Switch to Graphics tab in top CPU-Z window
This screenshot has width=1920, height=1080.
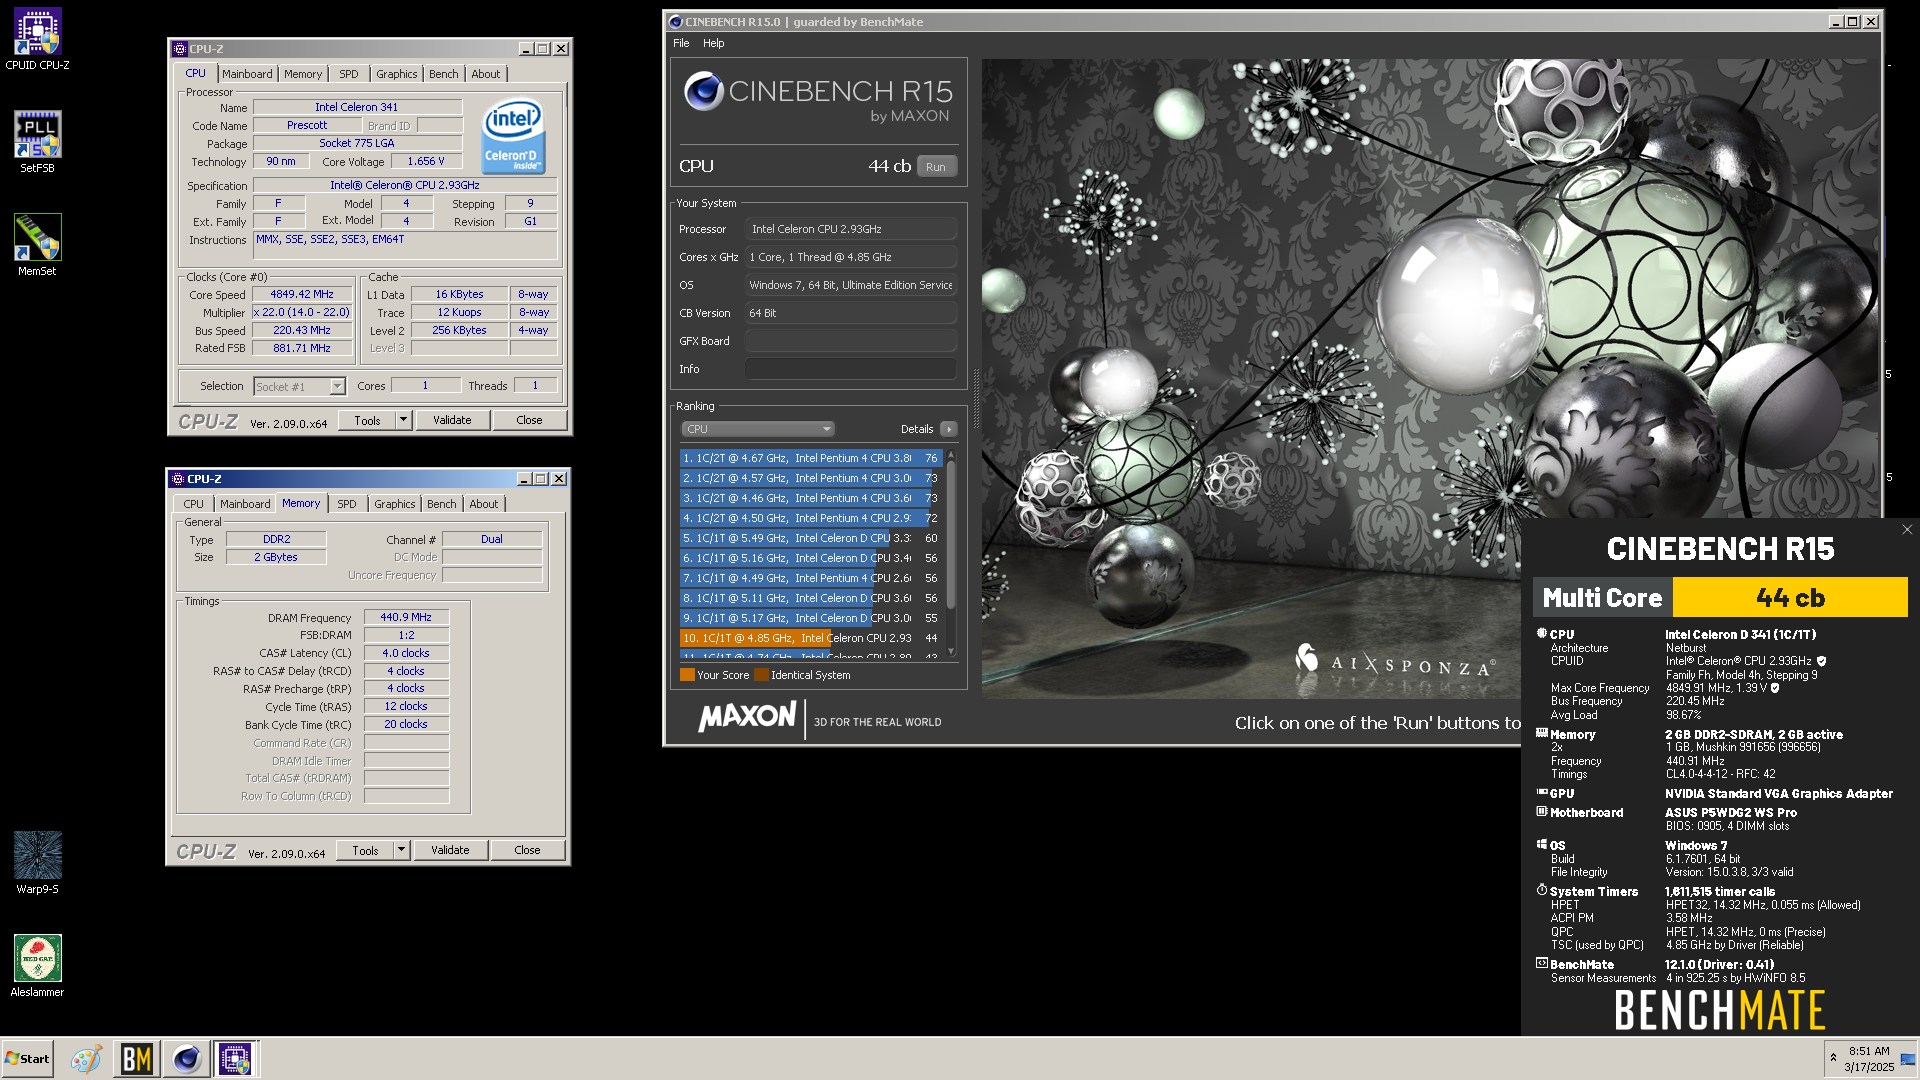click(x=396, y=74)
